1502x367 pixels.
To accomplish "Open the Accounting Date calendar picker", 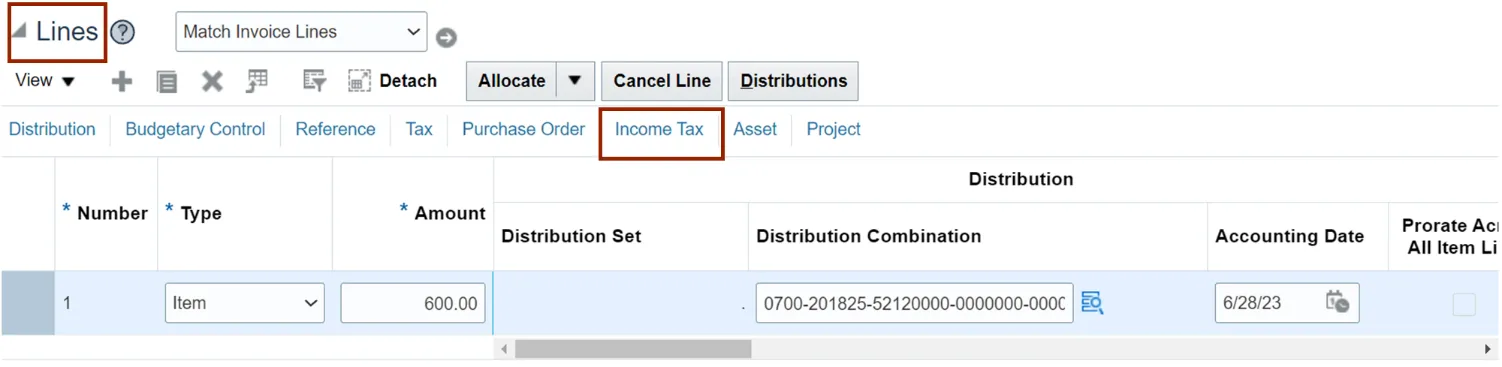I will (x=1337, y=302).
